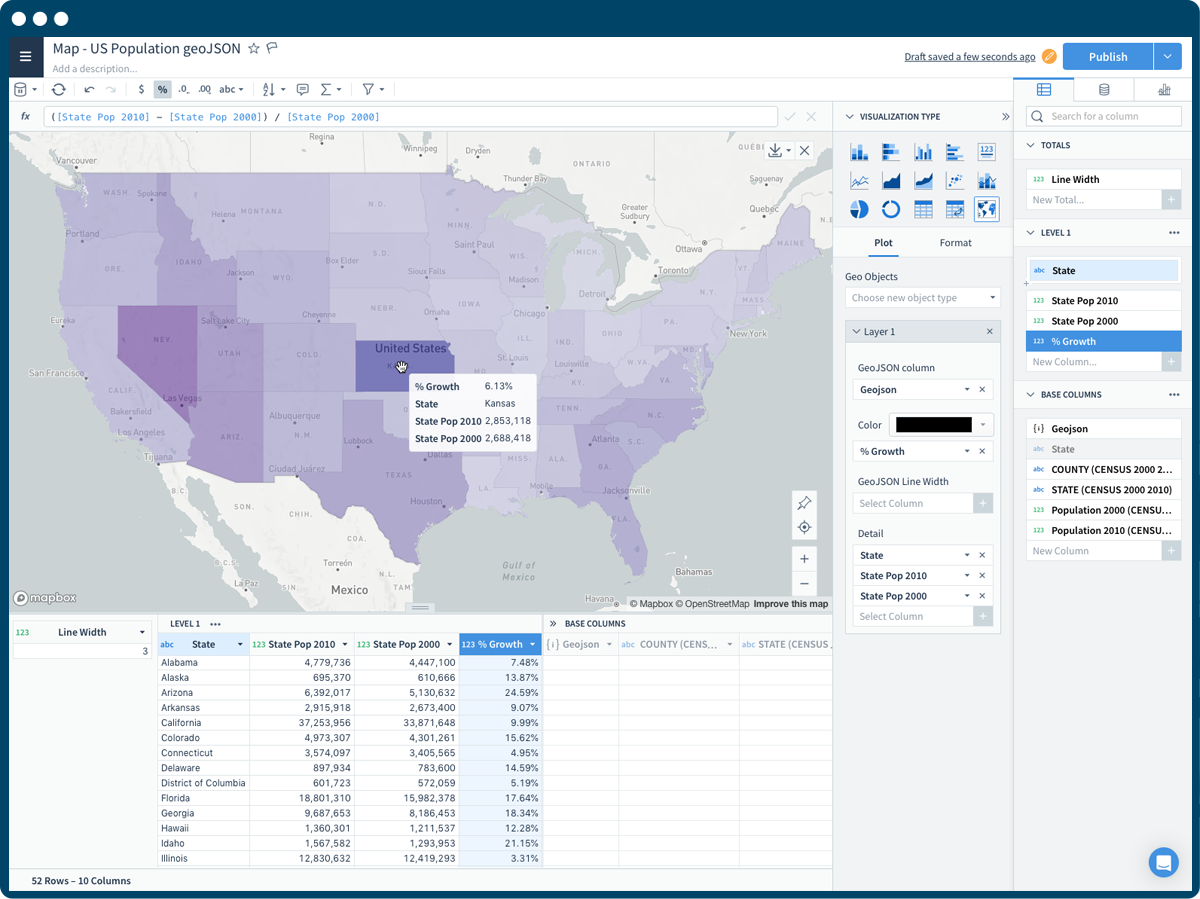Click the refresh data icon in the toolbar
The width and height of the screenshot is (1200, 899).
pyautogui.click(x=59, y=89)
